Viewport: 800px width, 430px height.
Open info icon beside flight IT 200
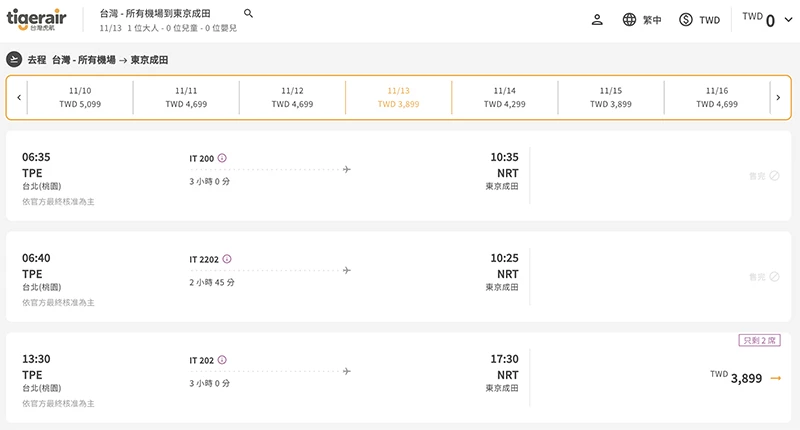pyautogui.click(x=222, y=158)
